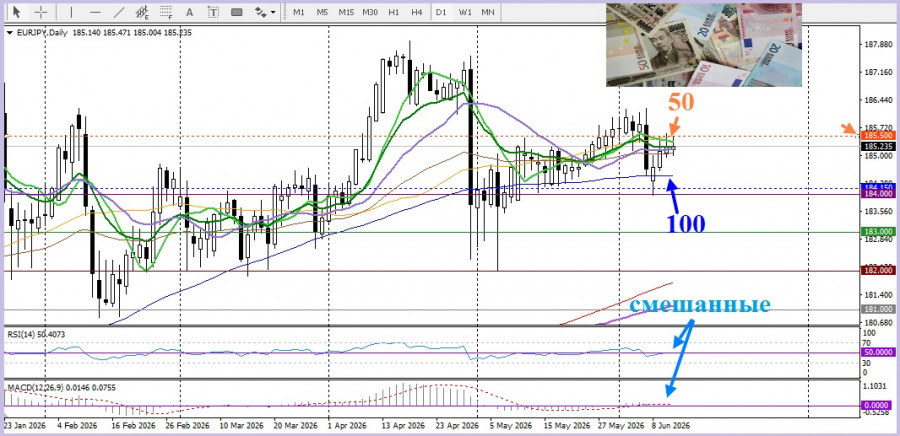Screen dimensions: 900x436
Task: Click the MACD(12,26,9) indicator label
Action: point(61,388)
